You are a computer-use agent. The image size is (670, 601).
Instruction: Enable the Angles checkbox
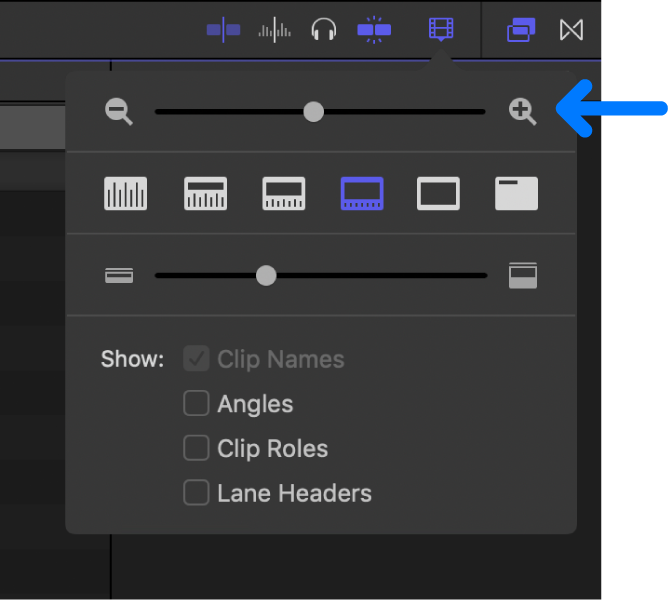pos(196,404)
